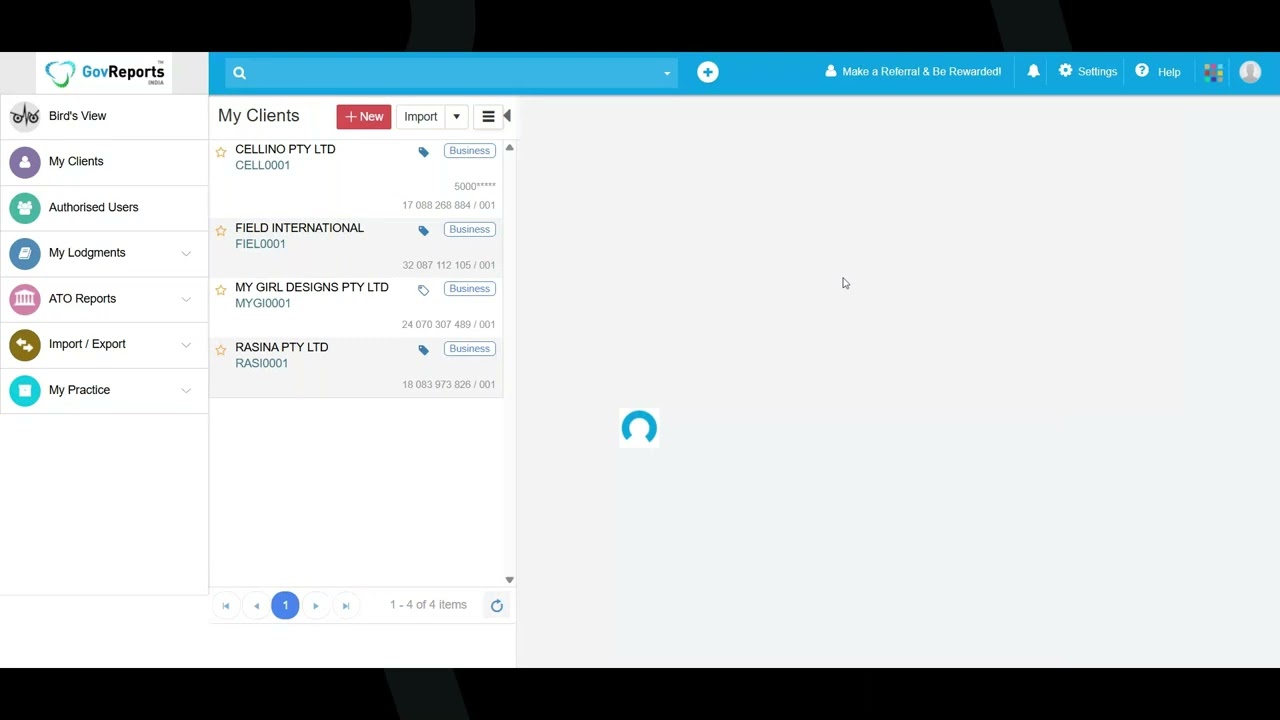
Task: Click the tag icon for CELLINO PTY LTD
Action: (423, 152)
